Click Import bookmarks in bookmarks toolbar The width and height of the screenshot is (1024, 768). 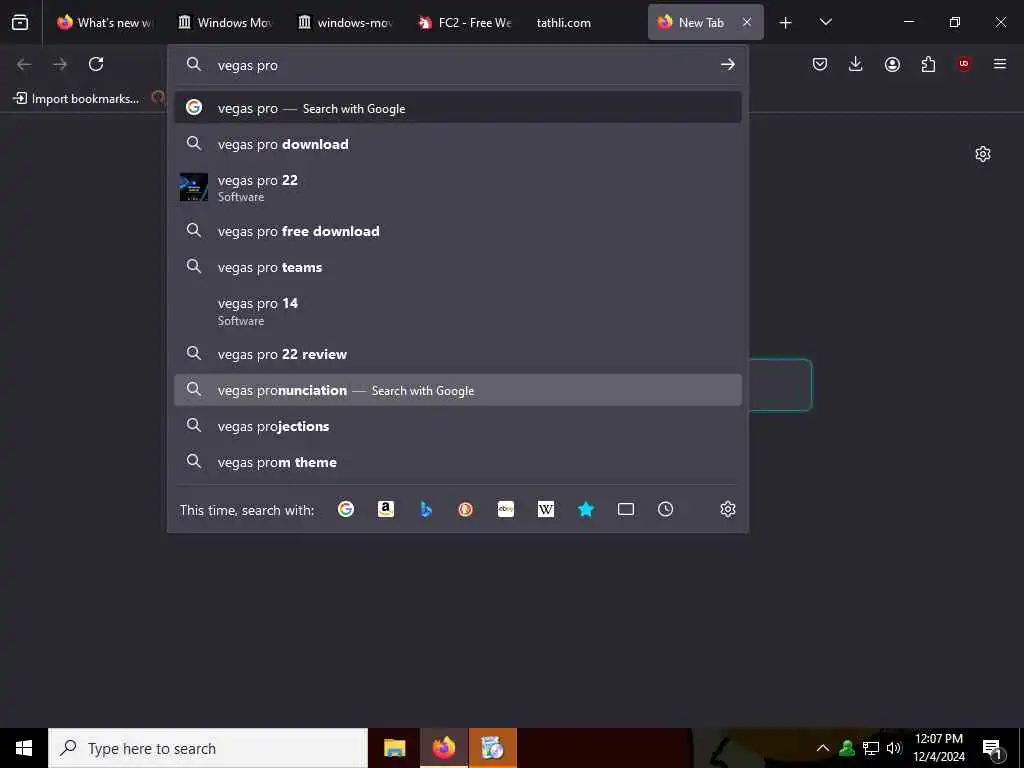coord(76,99)
